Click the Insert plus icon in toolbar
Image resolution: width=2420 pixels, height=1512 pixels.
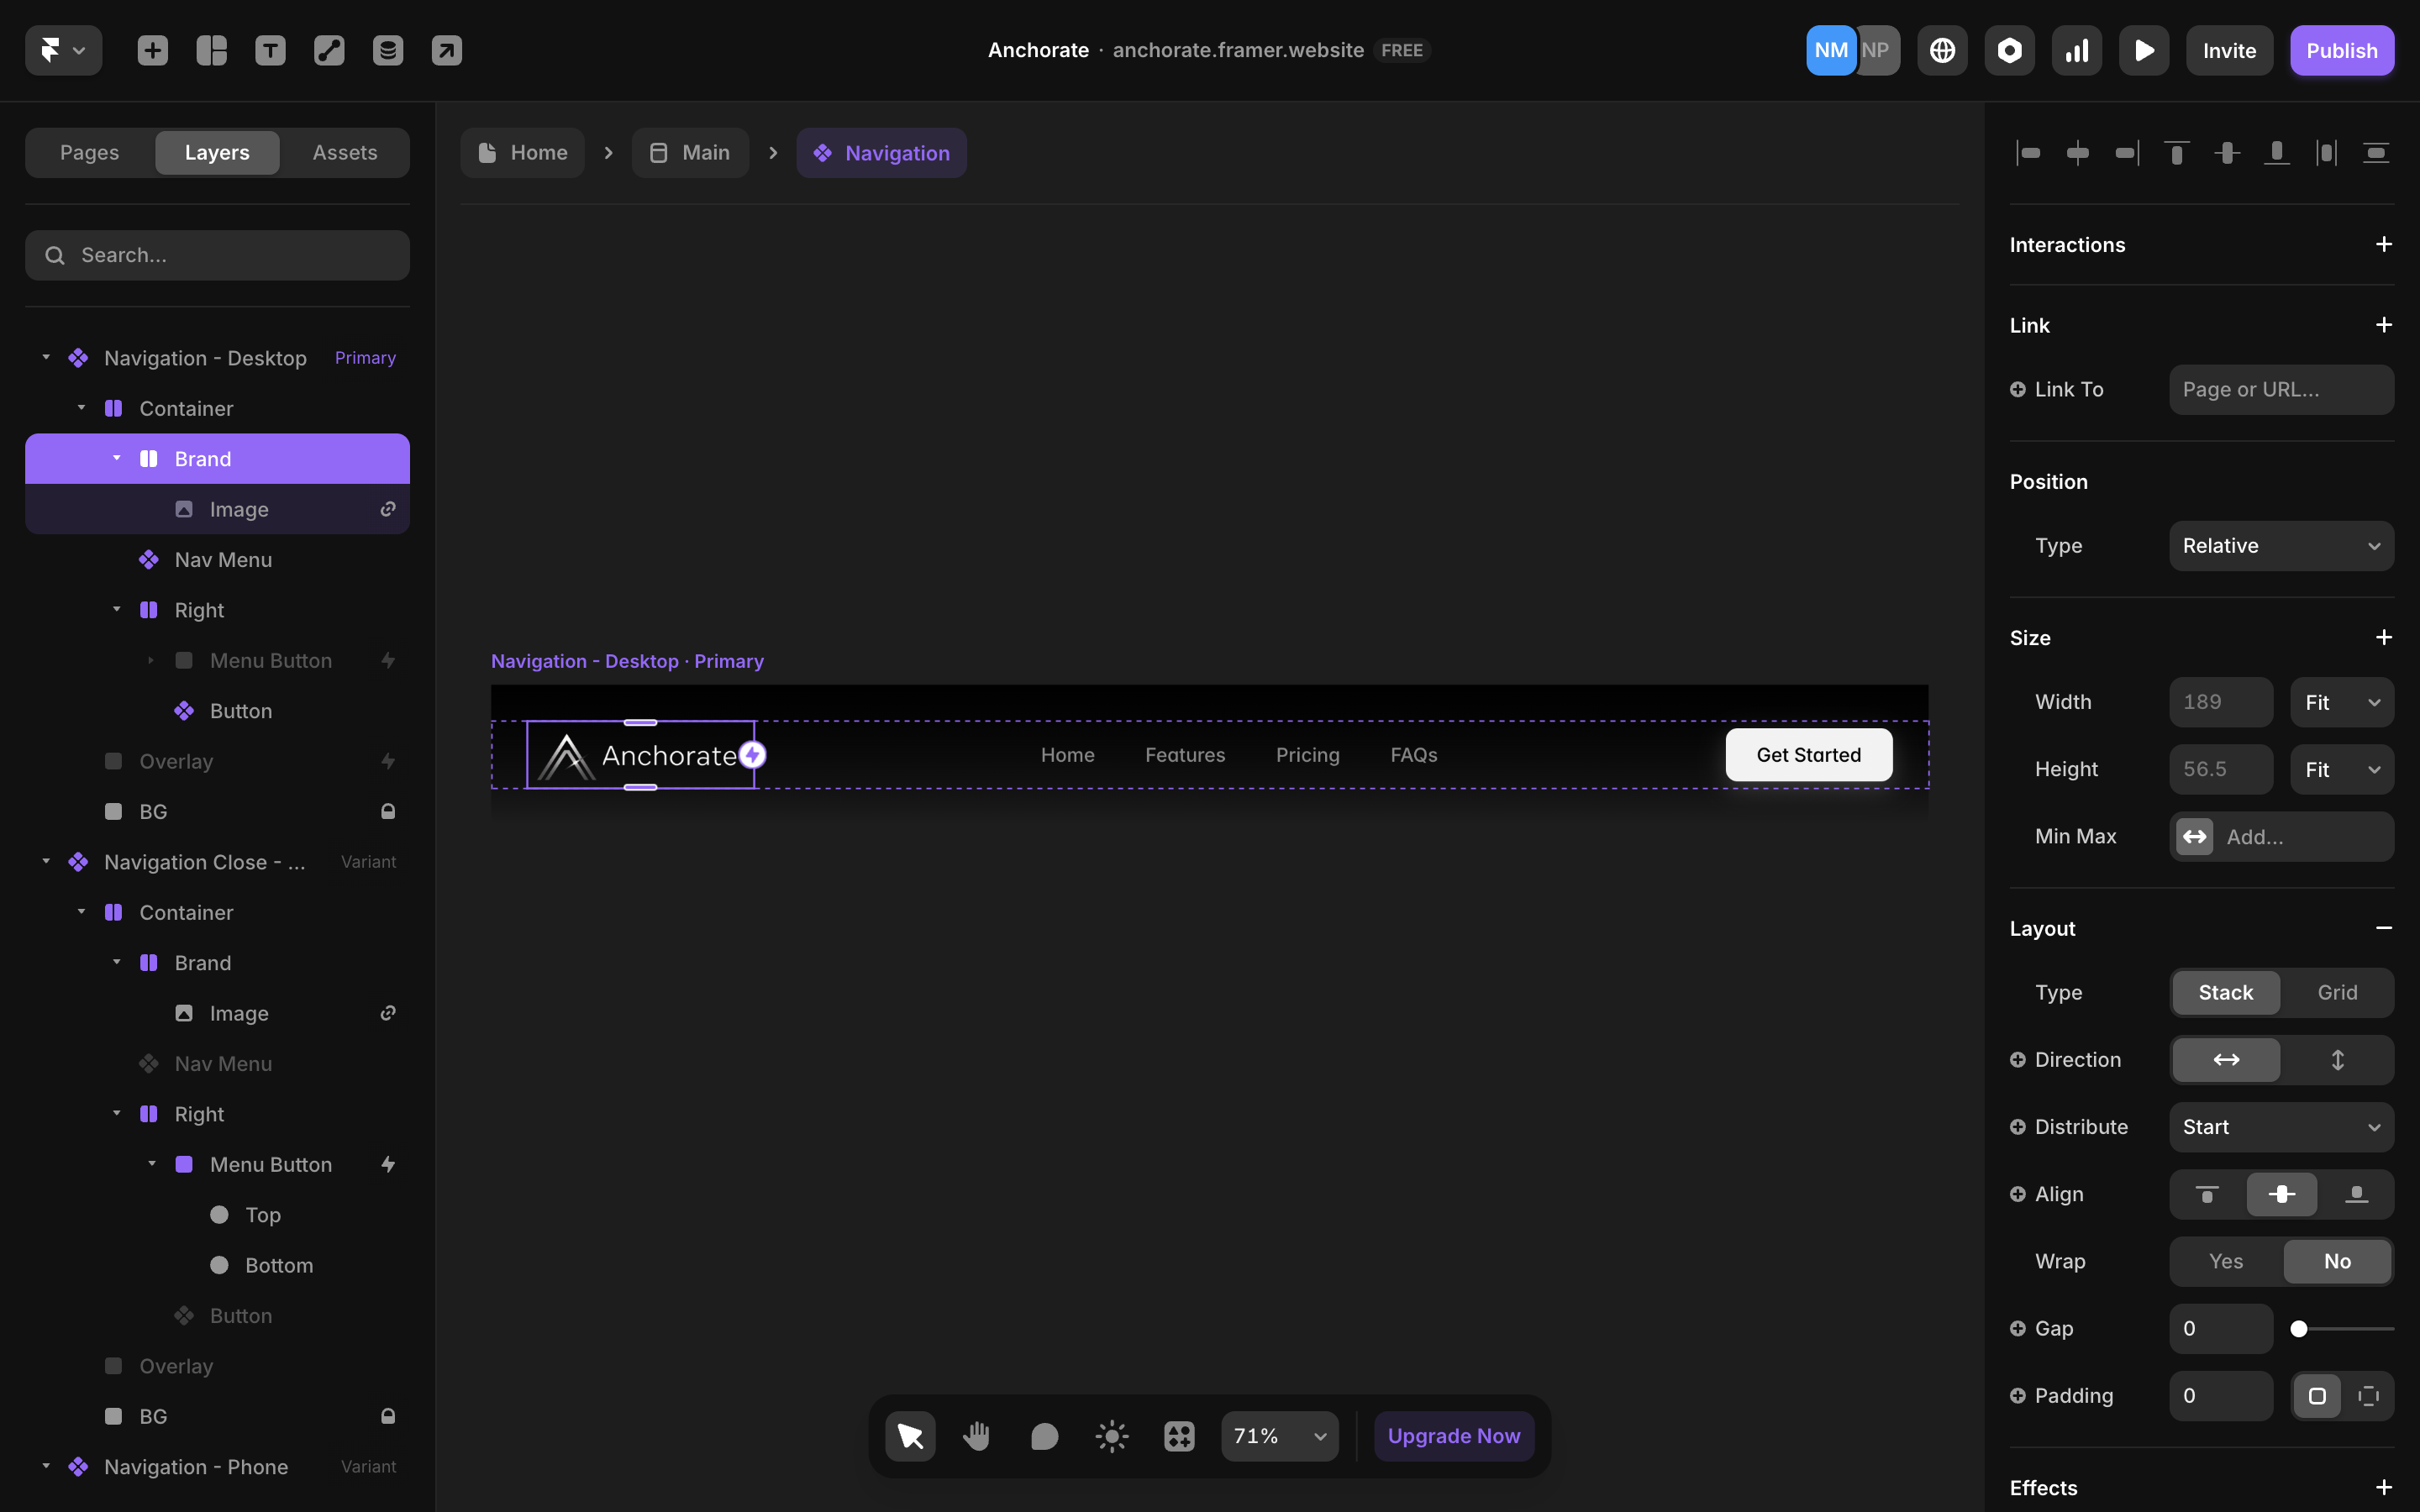click(x=152, y=50)
